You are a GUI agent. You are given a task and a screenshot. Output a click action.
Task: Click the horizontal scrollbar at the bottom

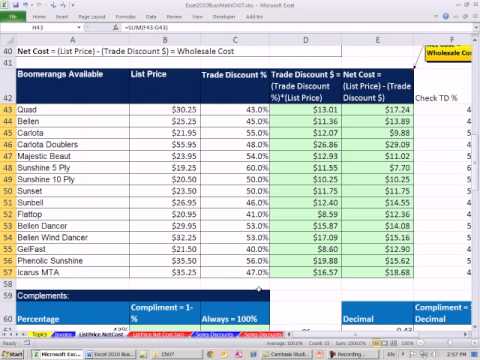(377, 334)
